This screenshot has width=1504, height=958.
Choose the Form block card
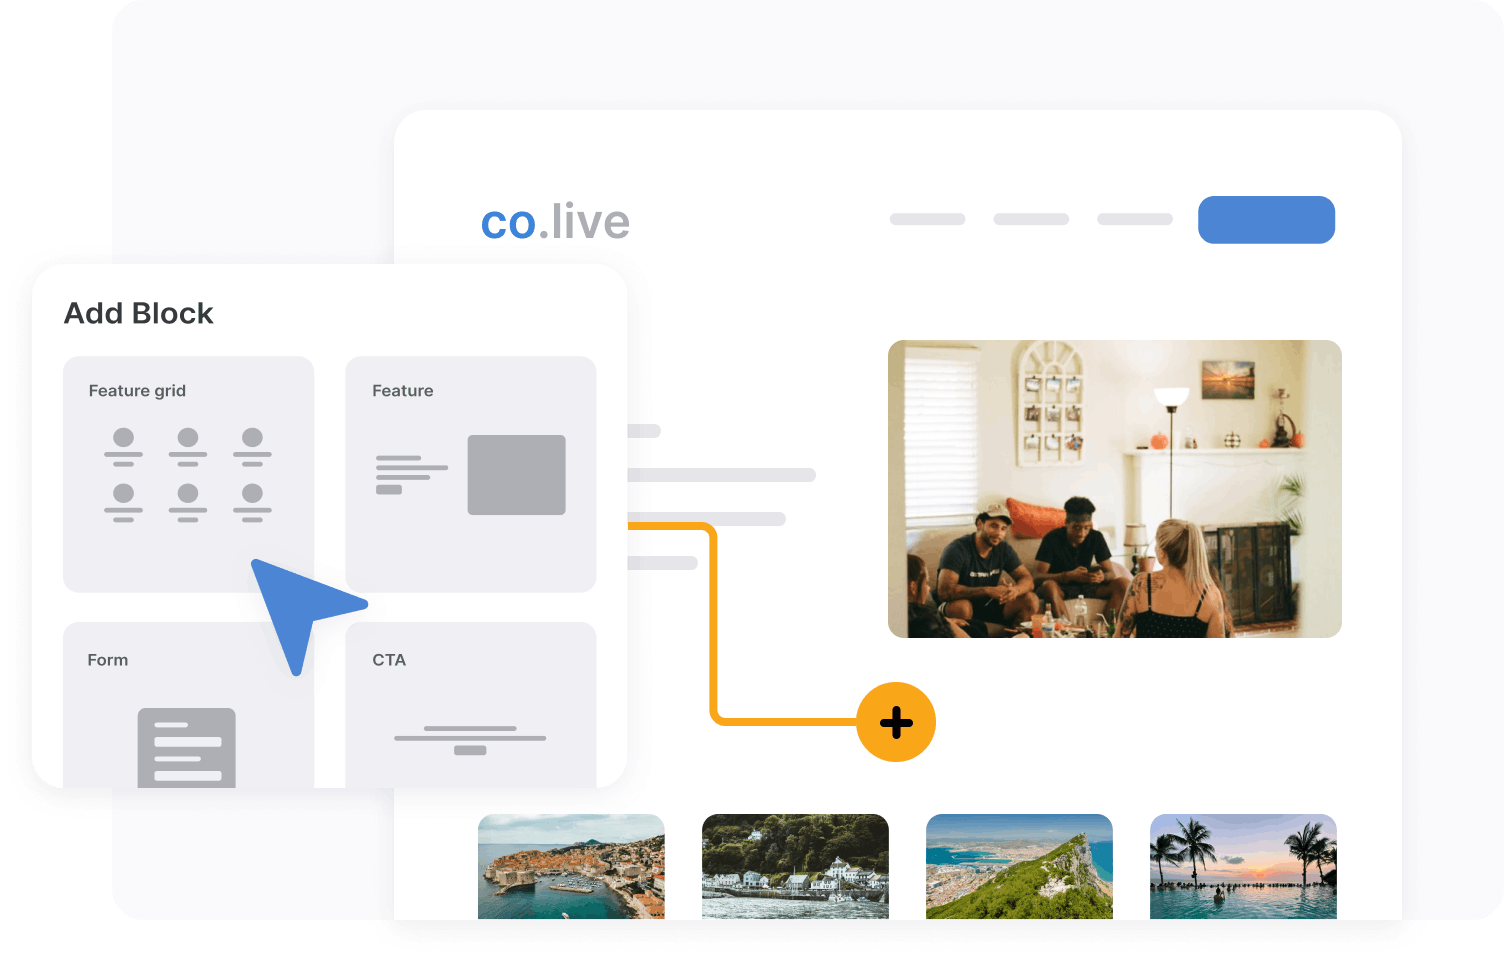pos(188,705)
